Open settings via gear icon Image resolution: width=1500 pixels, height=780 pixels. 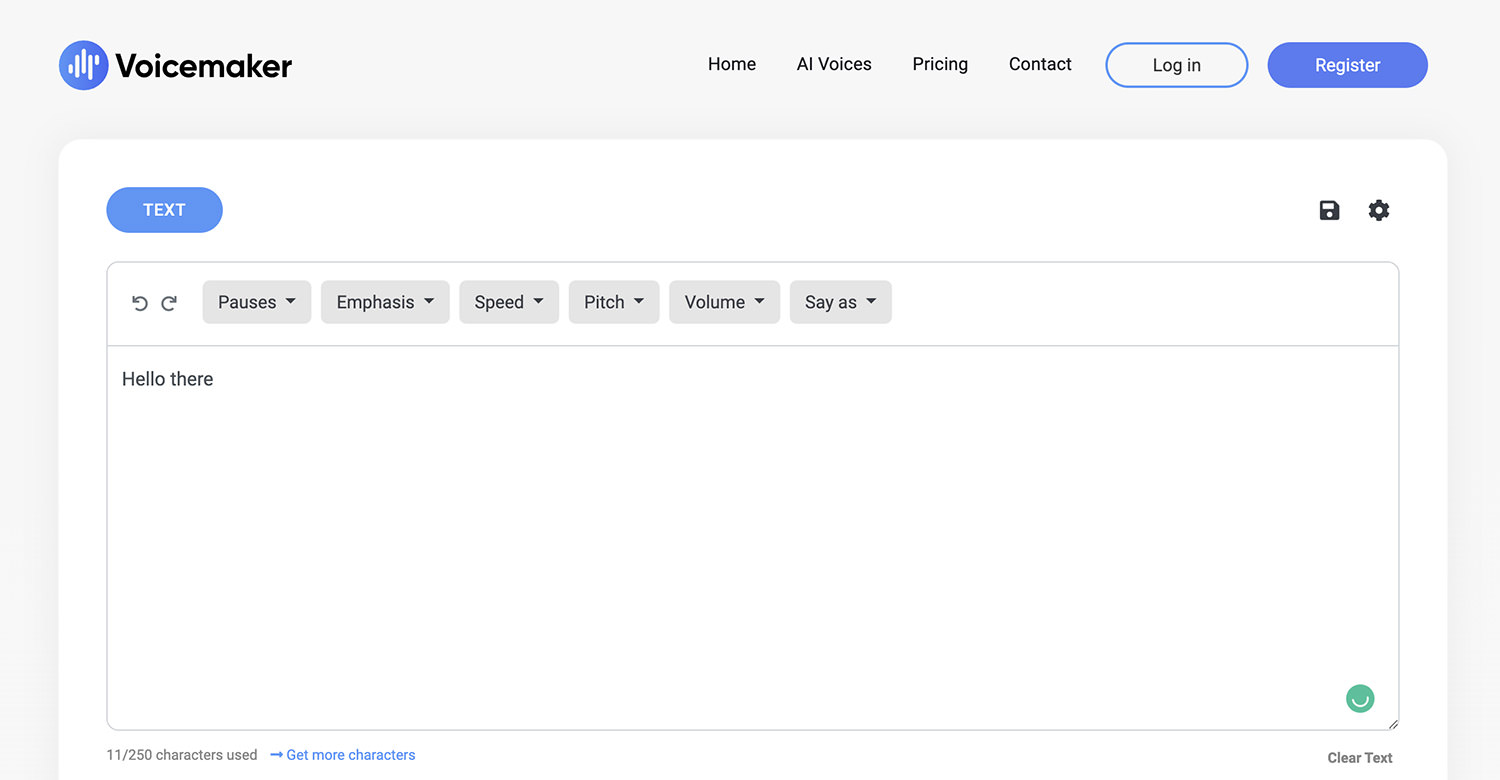[1379, 210]
